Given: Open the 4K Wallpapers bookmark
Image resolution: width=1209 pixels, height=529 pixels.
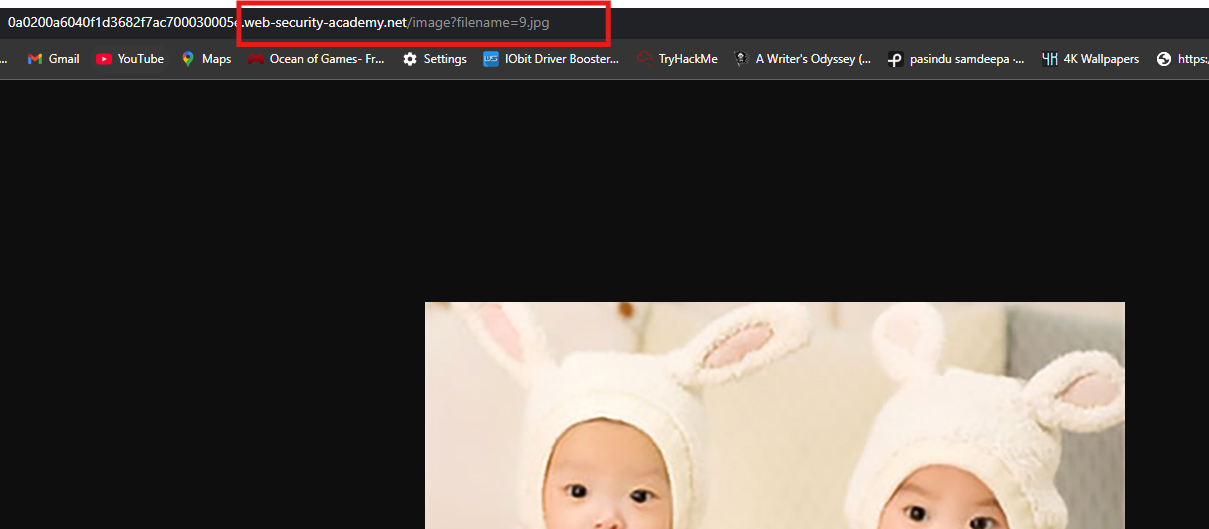Looking at the screenshot, I should [1091, 59].
